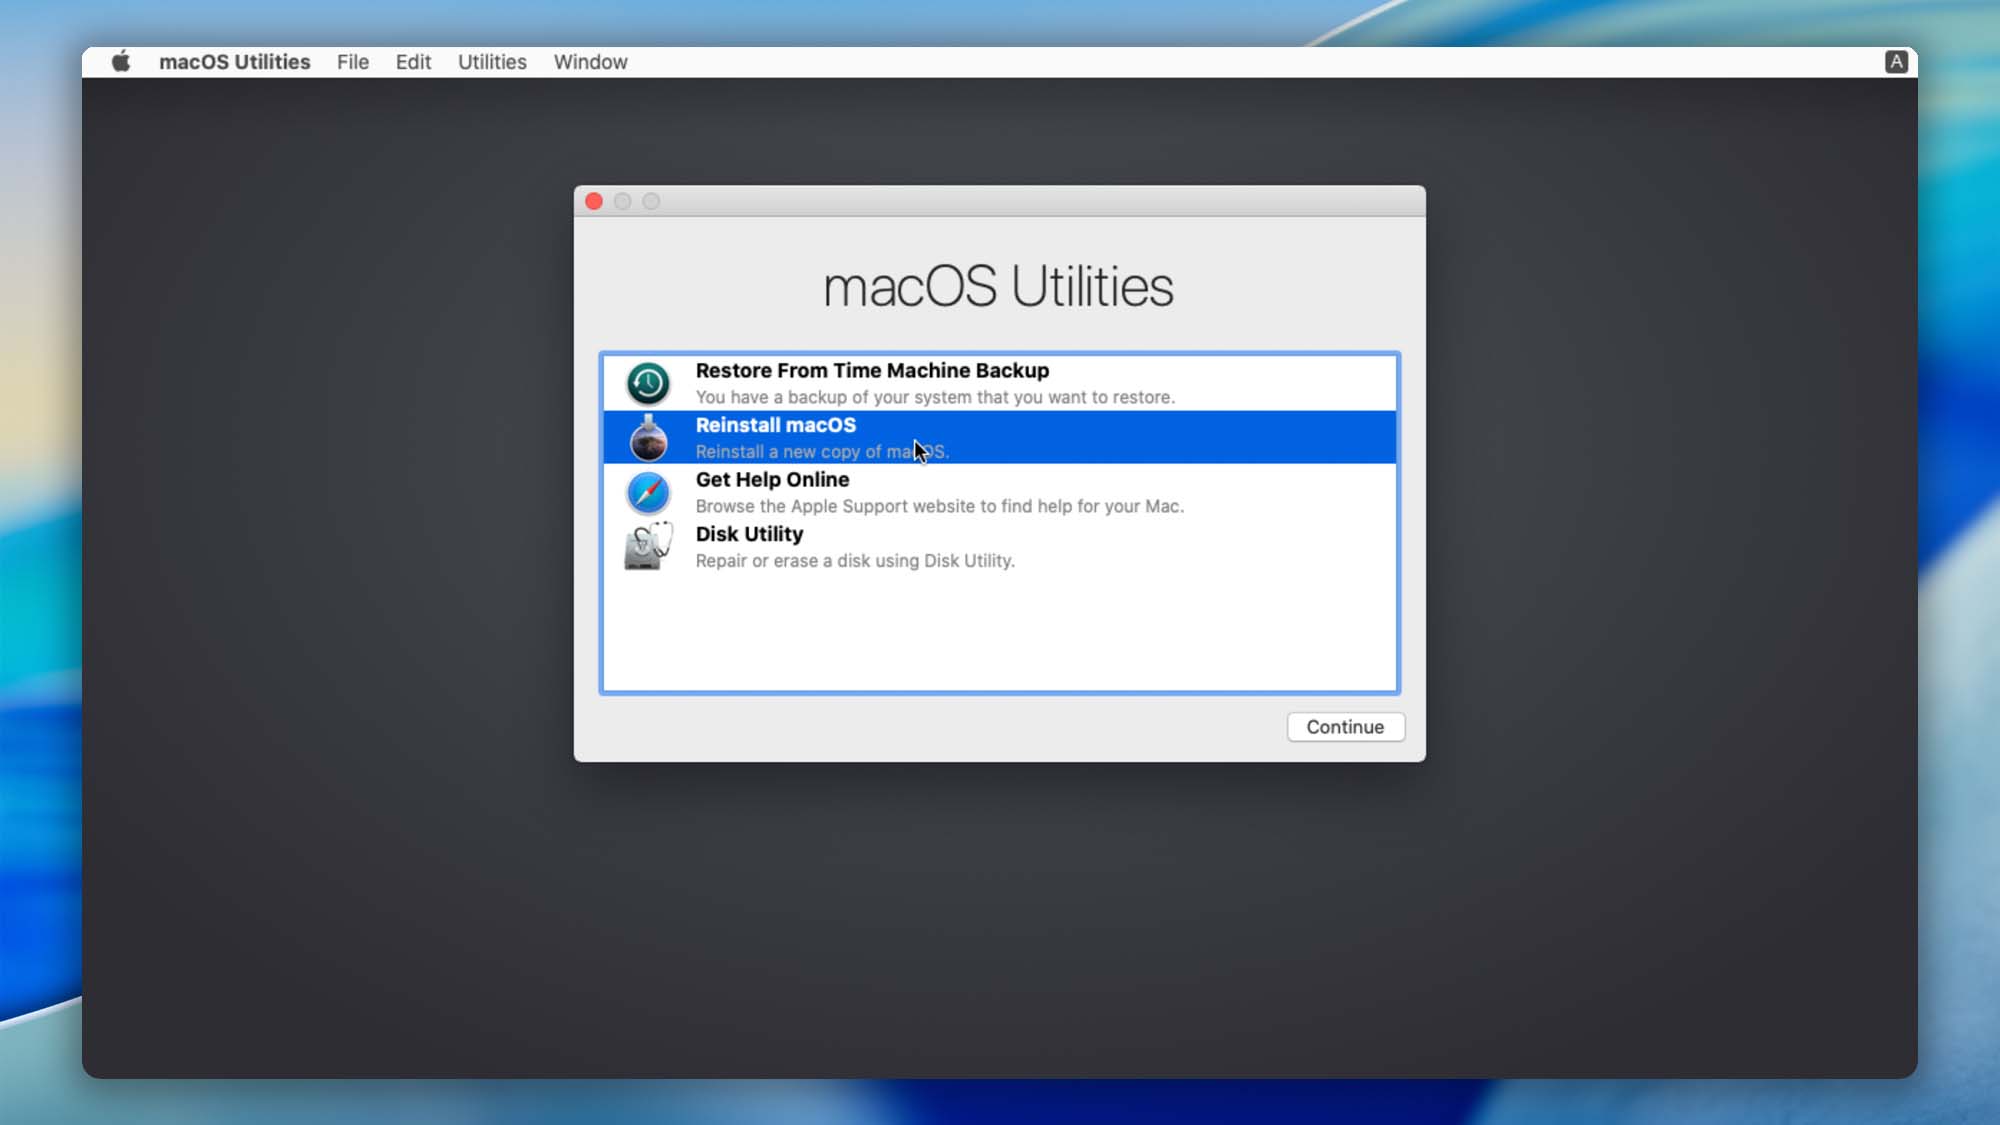
Task: Select the Reinstall macOS row title
Action: pyautogui.click(x=775, y=425)
